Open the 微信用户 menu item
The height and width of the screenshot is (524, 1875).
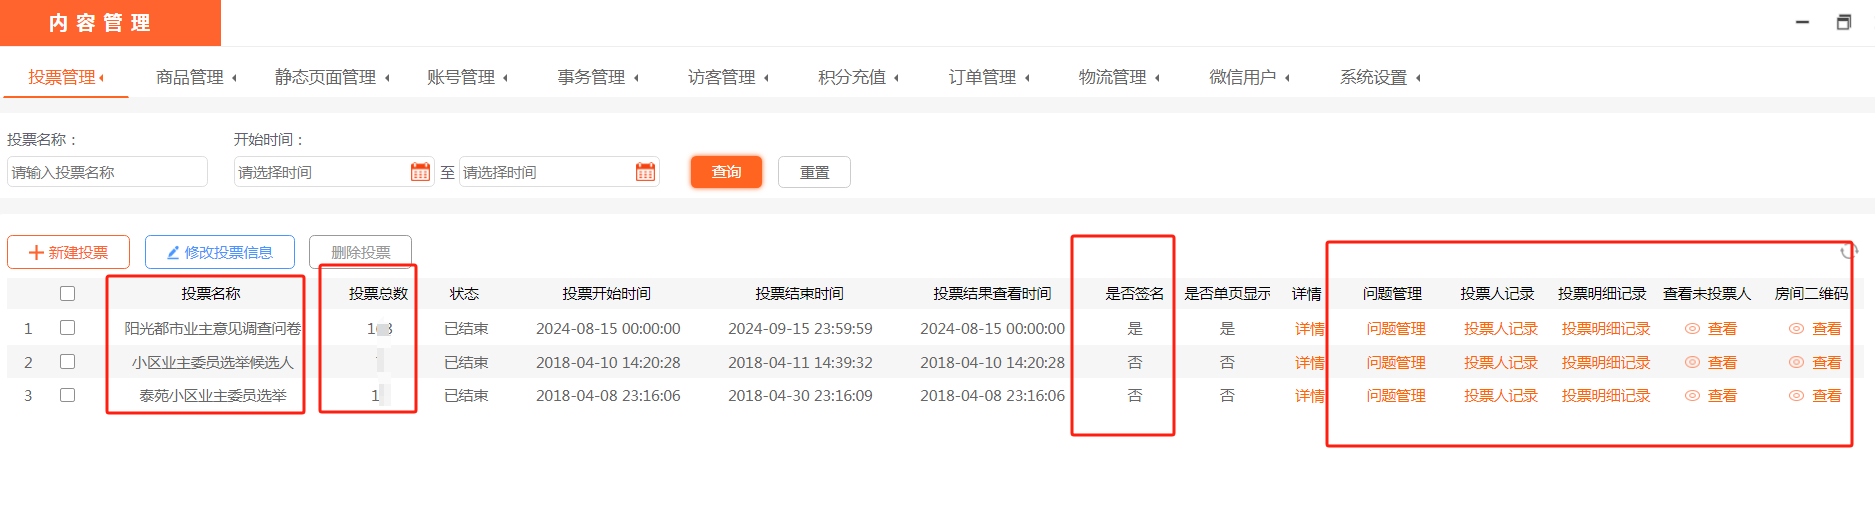[1248, 77]
